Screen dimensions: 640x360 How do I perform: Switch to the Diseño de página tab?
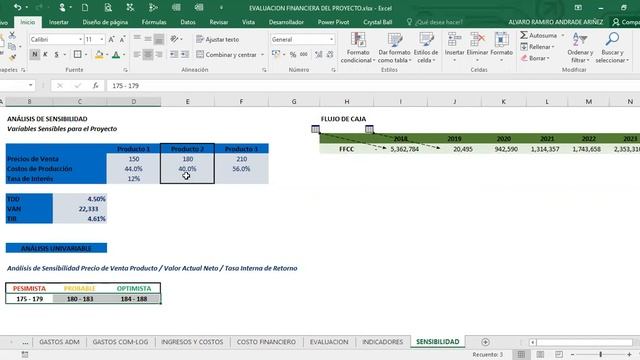coord(105,22)
